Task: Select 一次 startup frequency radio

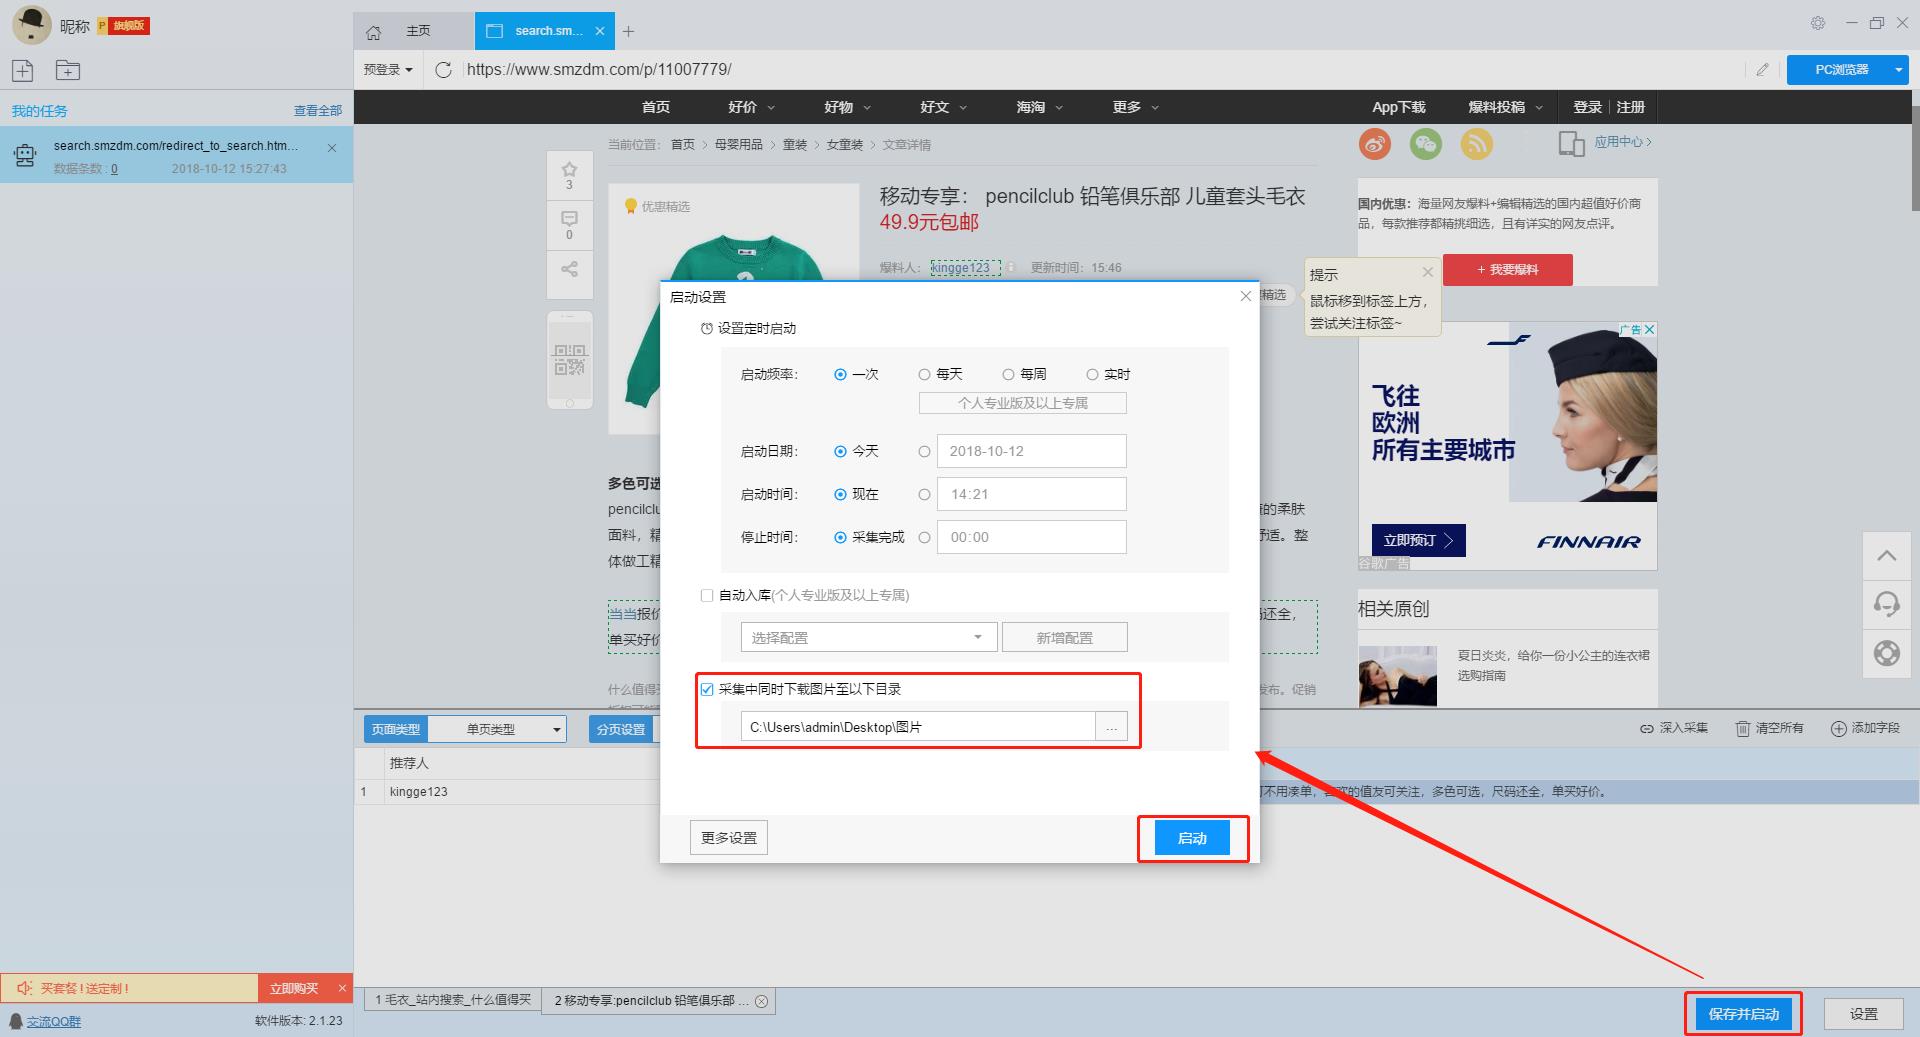Action: 840,374
